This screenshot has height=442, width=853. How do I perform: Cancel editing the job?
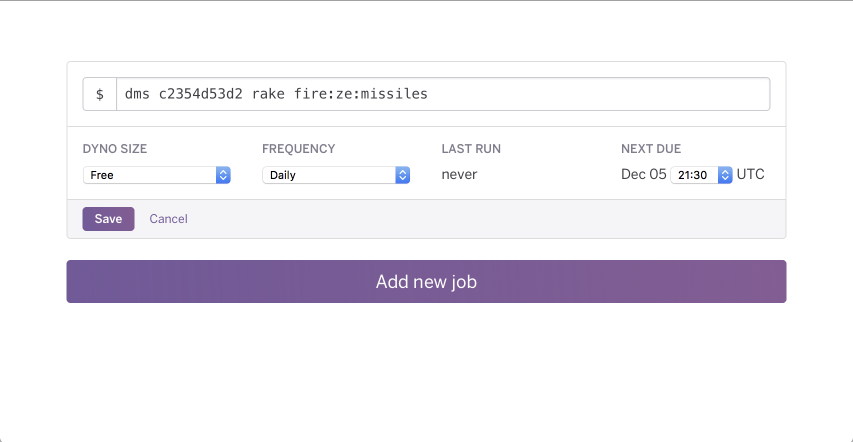[x=169, y=219]
